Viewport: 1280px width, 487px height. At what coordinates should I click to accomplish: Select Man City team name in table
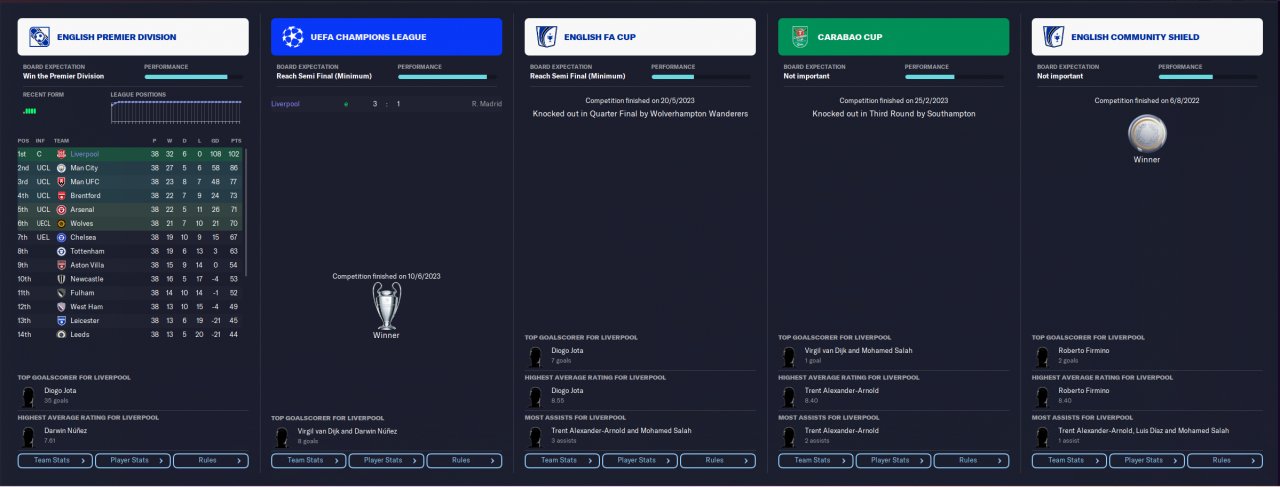(x=84, y=168)
